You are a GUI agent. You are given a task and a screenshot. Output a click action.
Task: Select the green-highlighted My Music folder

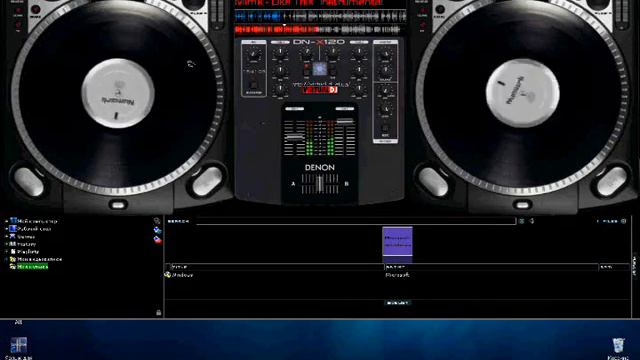[32, 267]
